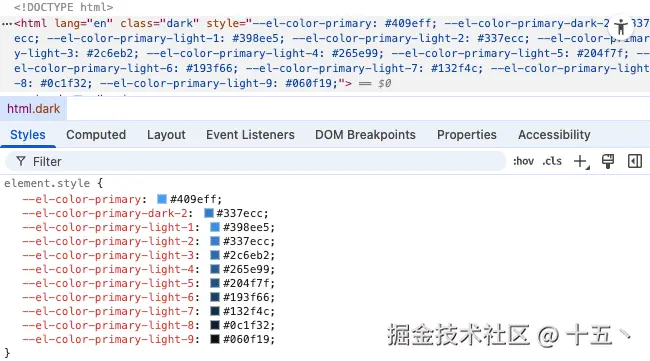Click the #193f66 value text

pyautogui.click(x=246, y=298)
